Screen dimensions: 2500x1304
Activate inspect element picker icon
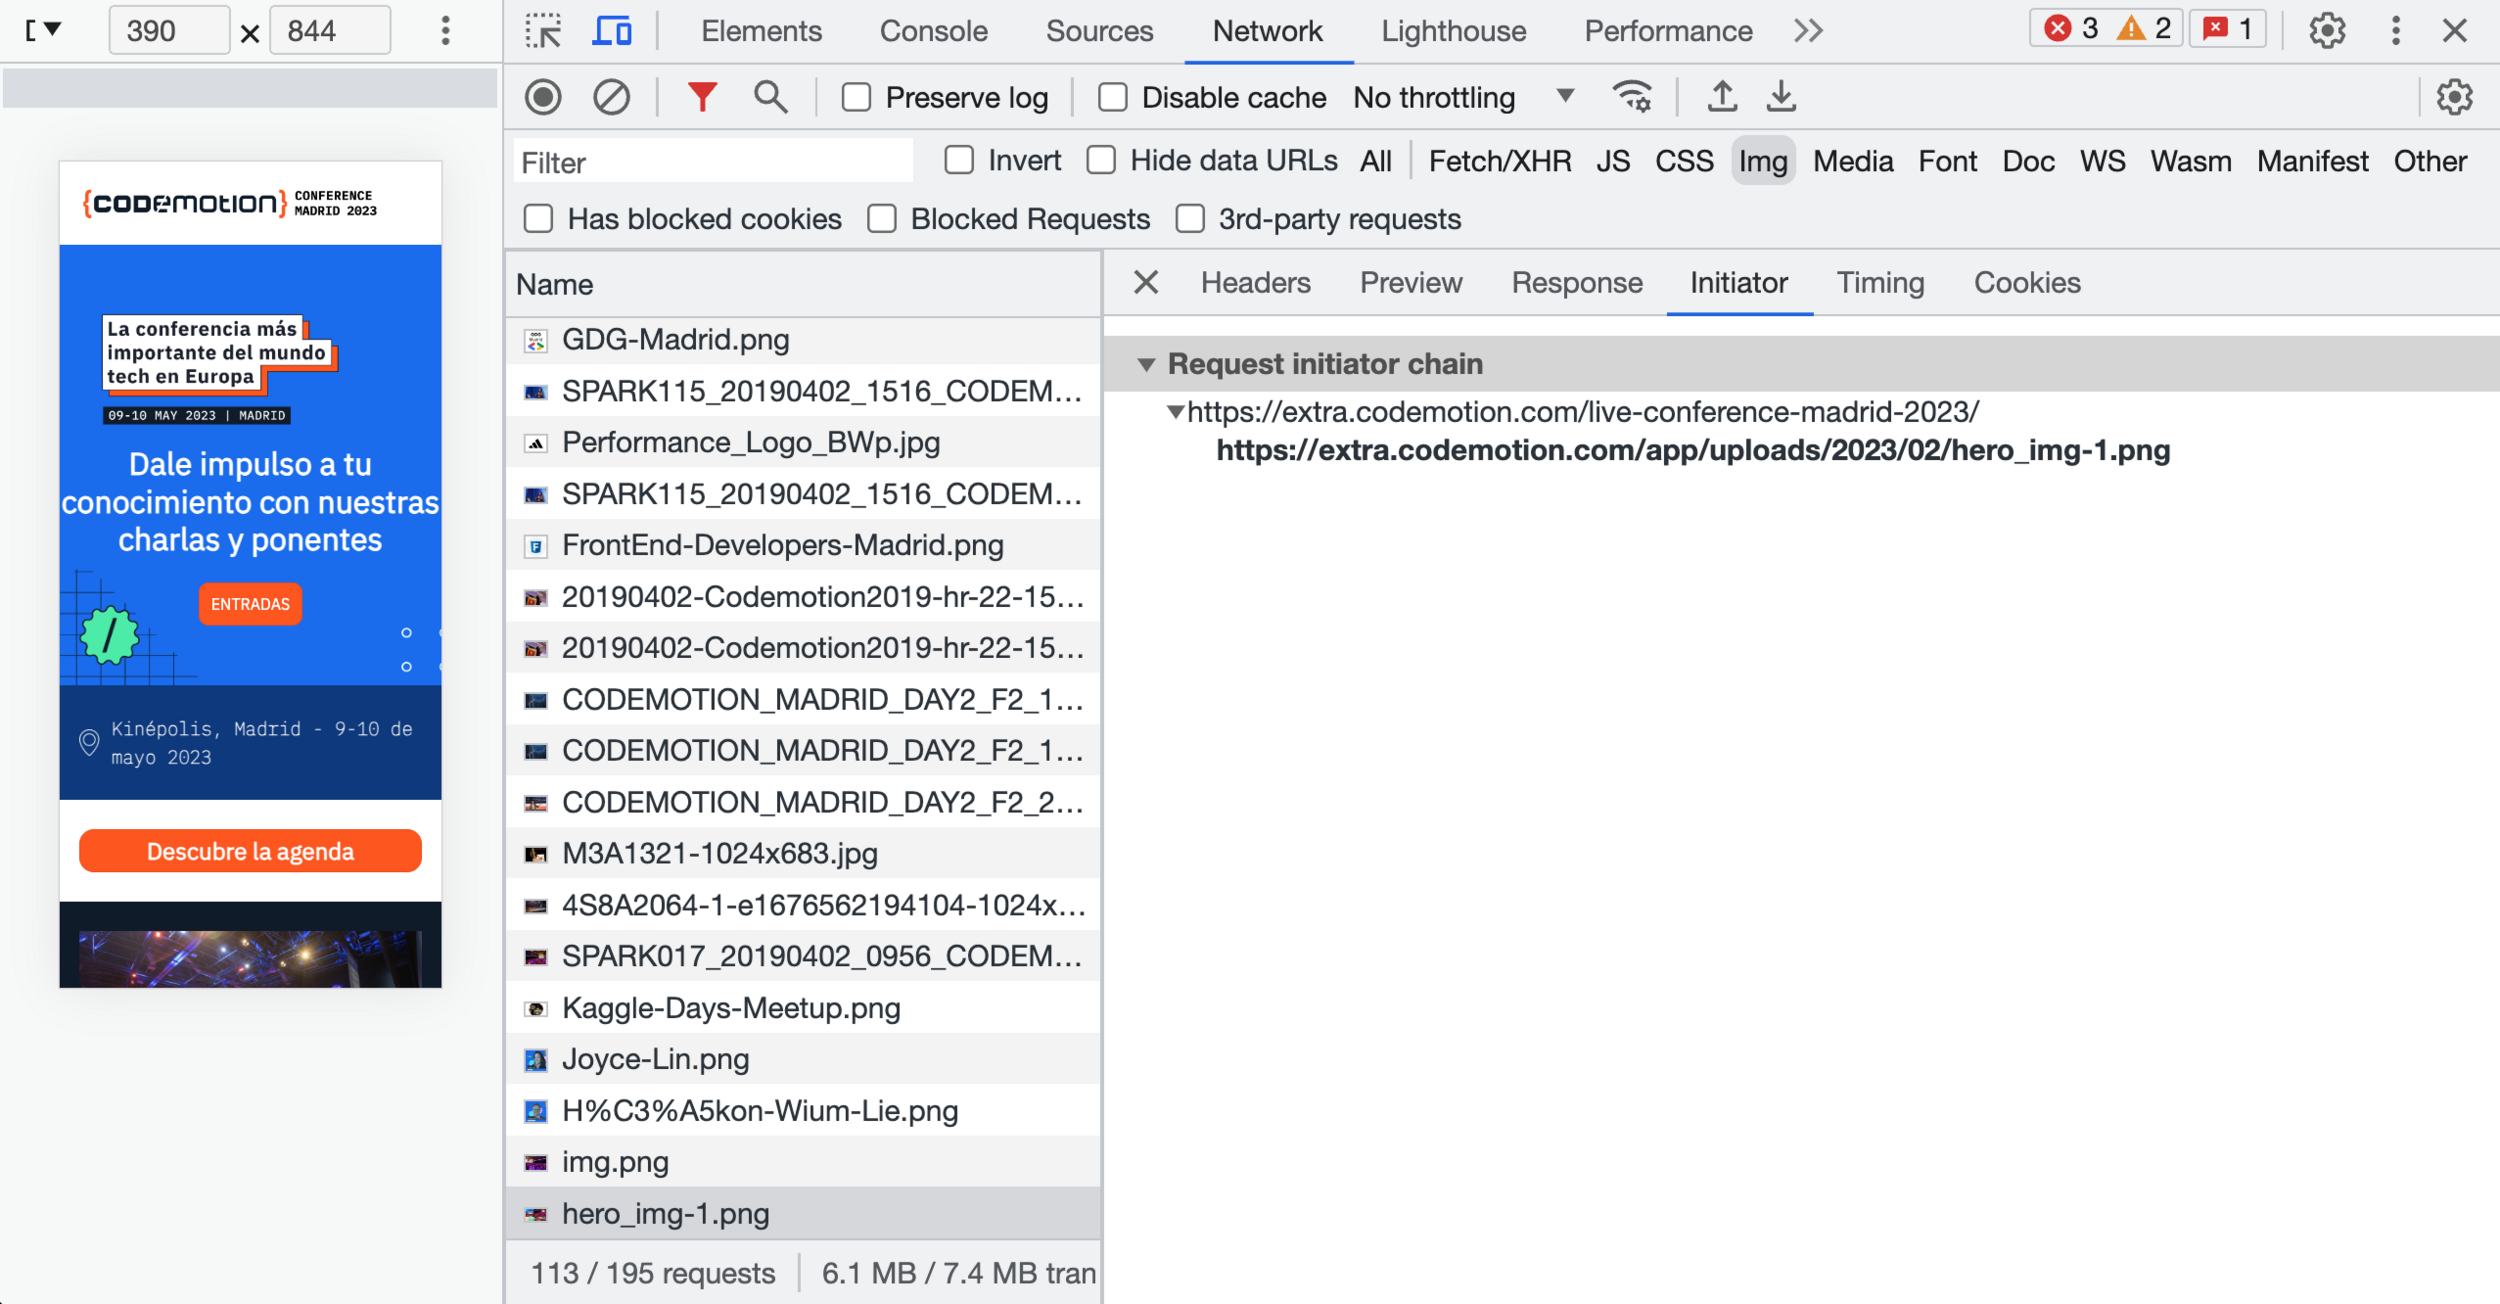click(x=544, y=31)
